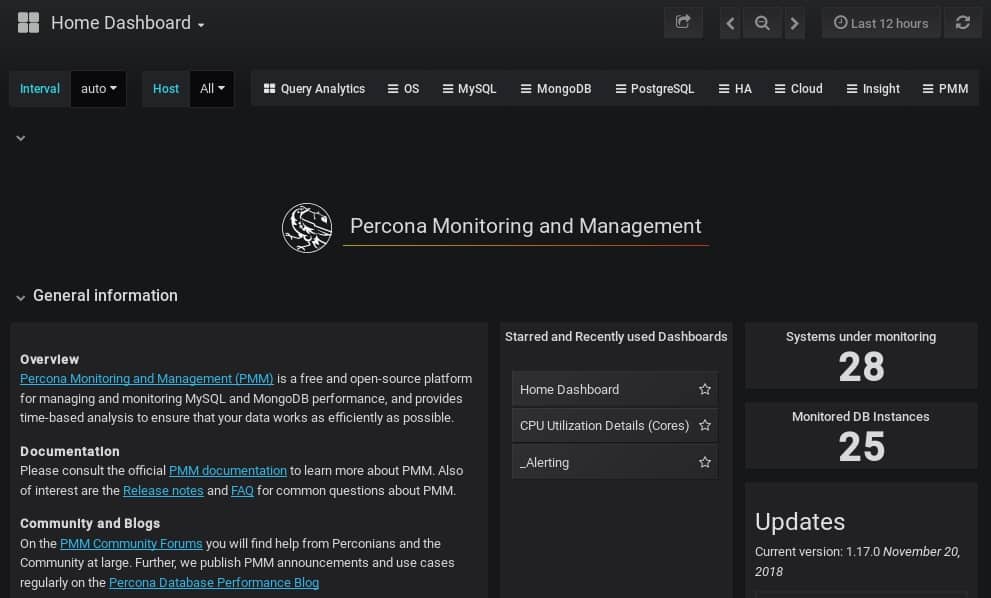
Task: Open the OS dashboards menu
Action: 403,88
